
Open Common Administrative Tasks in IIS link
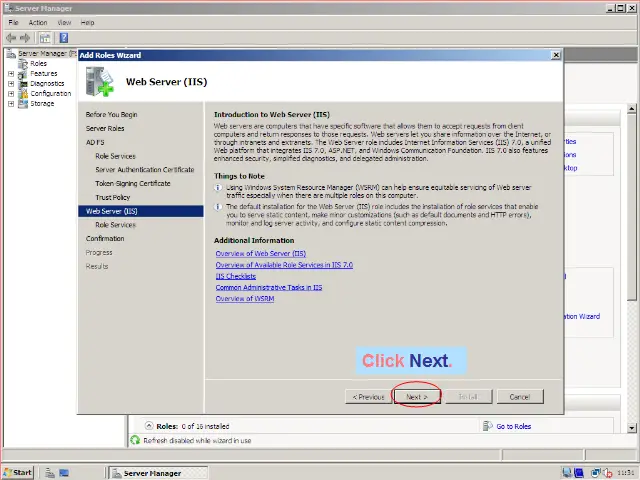tap(269, 287)
